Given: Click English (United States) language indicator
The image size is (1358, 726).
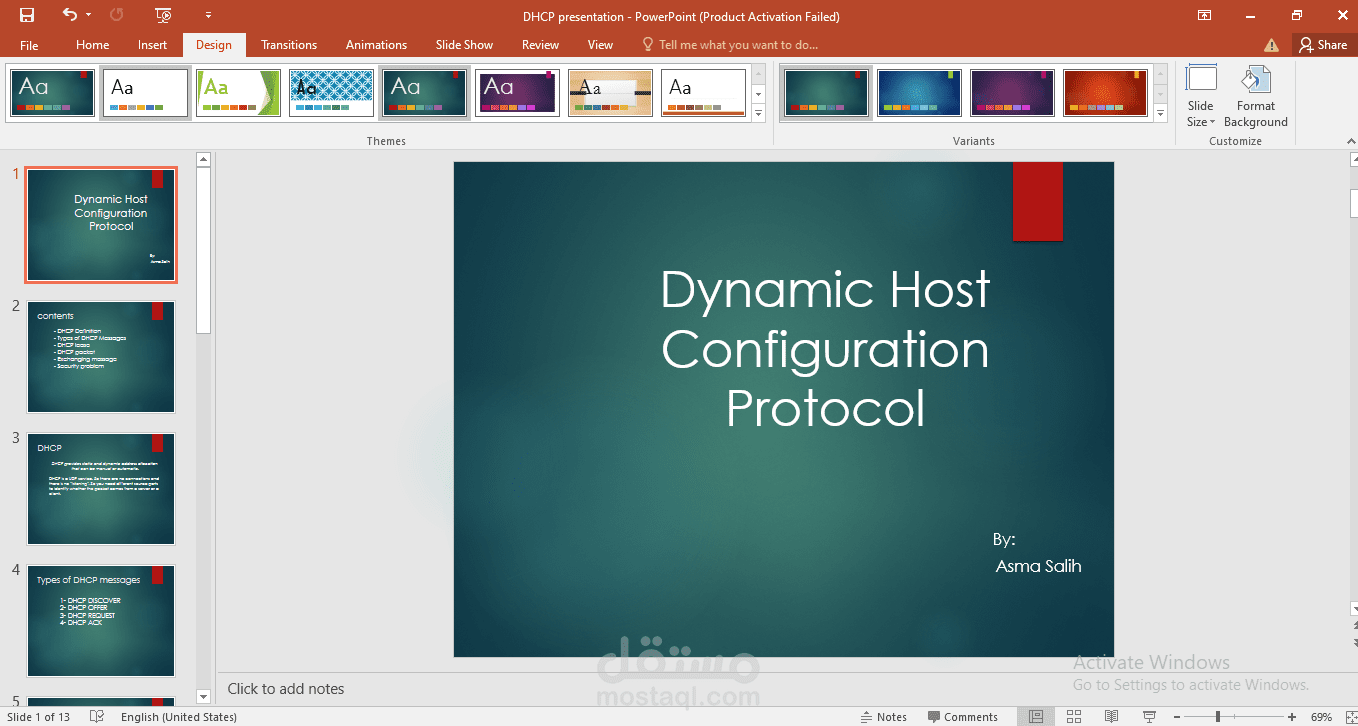Looking at the screenshot, I should pyautogui.click(x=179, y=717).
